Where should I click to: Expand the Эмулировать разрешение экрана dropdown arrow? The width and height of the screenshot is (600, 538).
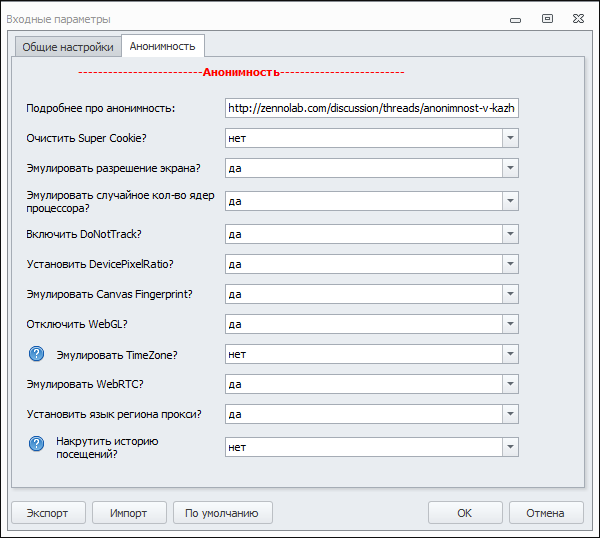(510, 168)
